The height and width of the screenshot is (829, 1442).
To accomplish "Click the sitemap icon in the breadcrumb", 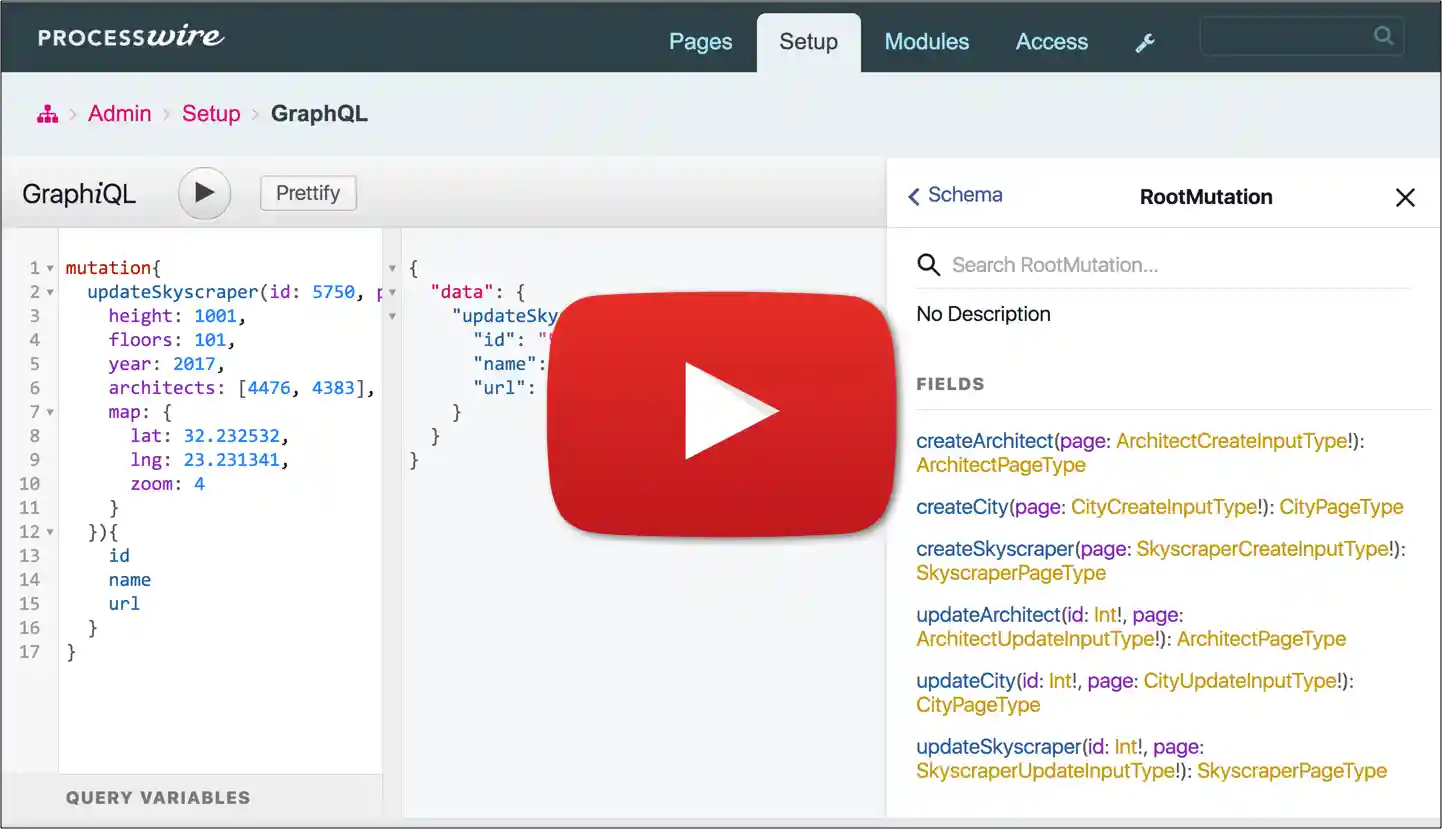I will pyautogui.click(x=47, y=114).
